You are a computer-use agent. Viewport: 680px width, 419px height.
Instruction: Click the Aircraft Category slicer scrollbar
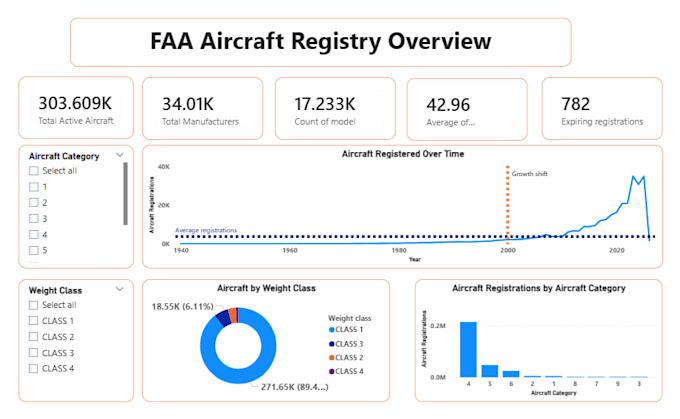pos(125,193)
